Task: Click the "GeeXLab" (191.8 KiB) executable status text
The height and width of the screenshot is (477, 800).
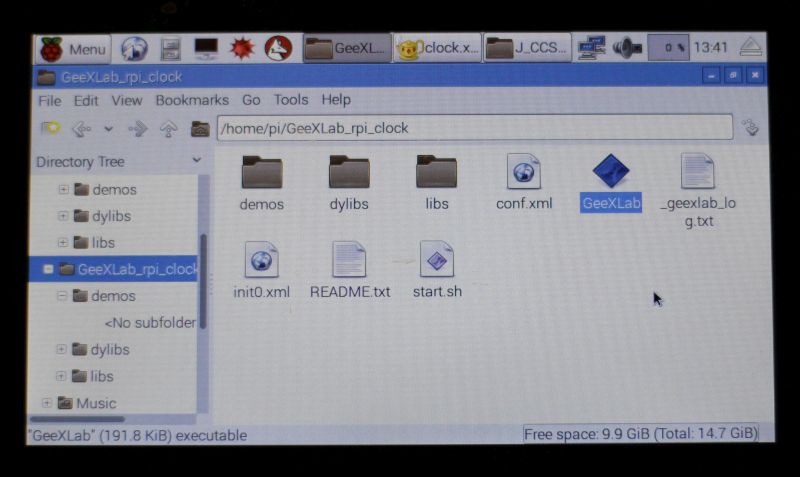Action: click(x=138, y=435)
